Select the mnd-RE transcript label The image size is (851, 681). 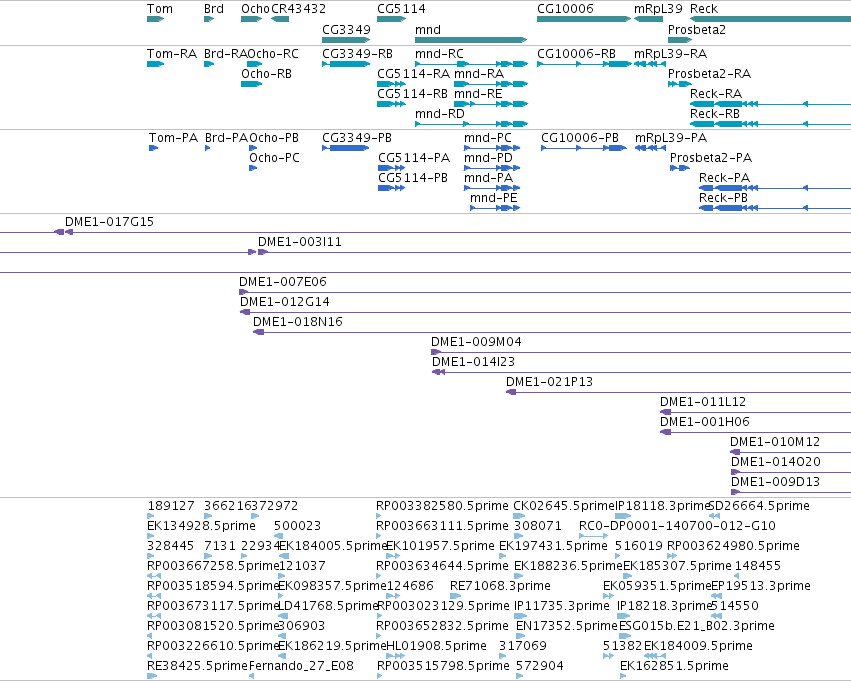478,94
